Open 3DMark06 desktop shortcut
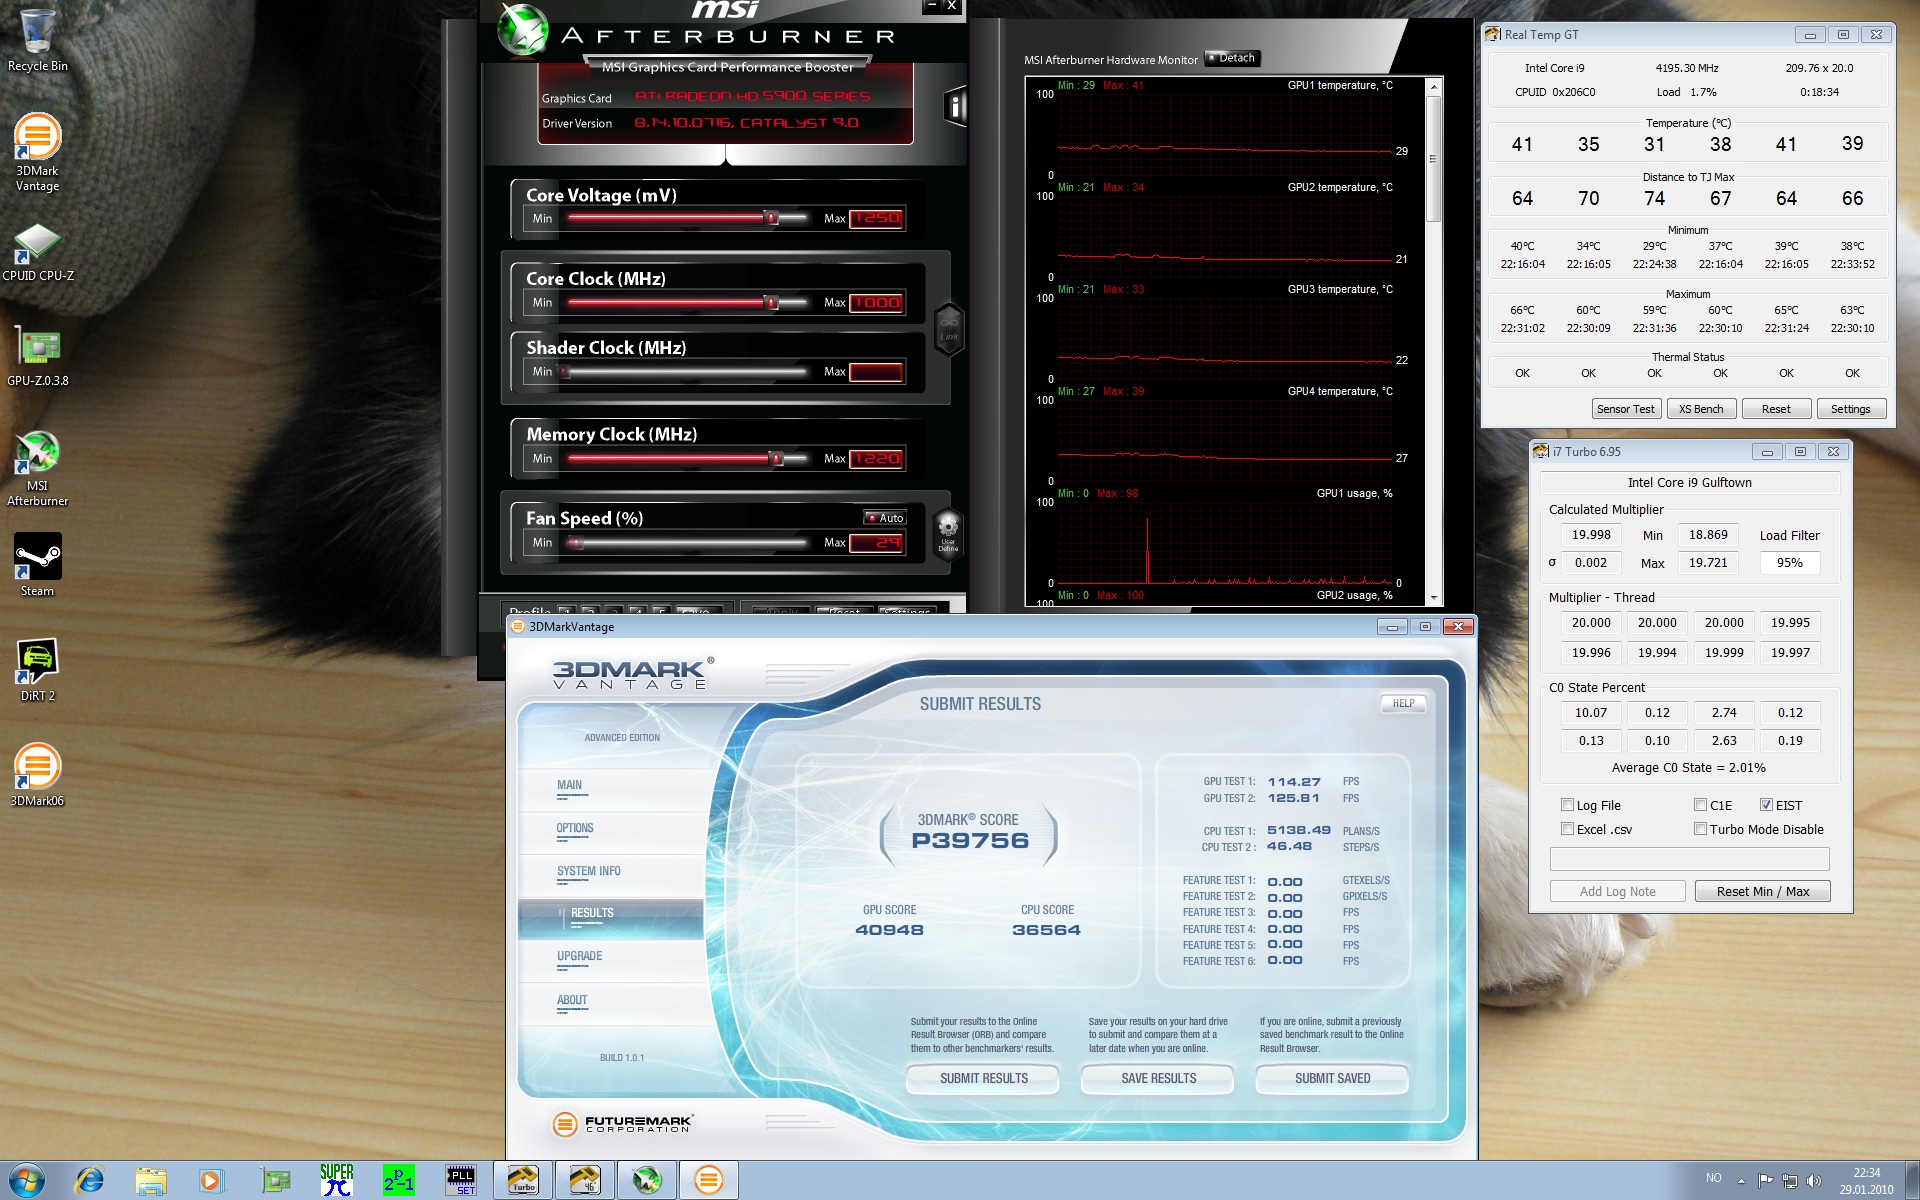The width and height of the screenshot is (1920, 1200). (x=37, y=774)
